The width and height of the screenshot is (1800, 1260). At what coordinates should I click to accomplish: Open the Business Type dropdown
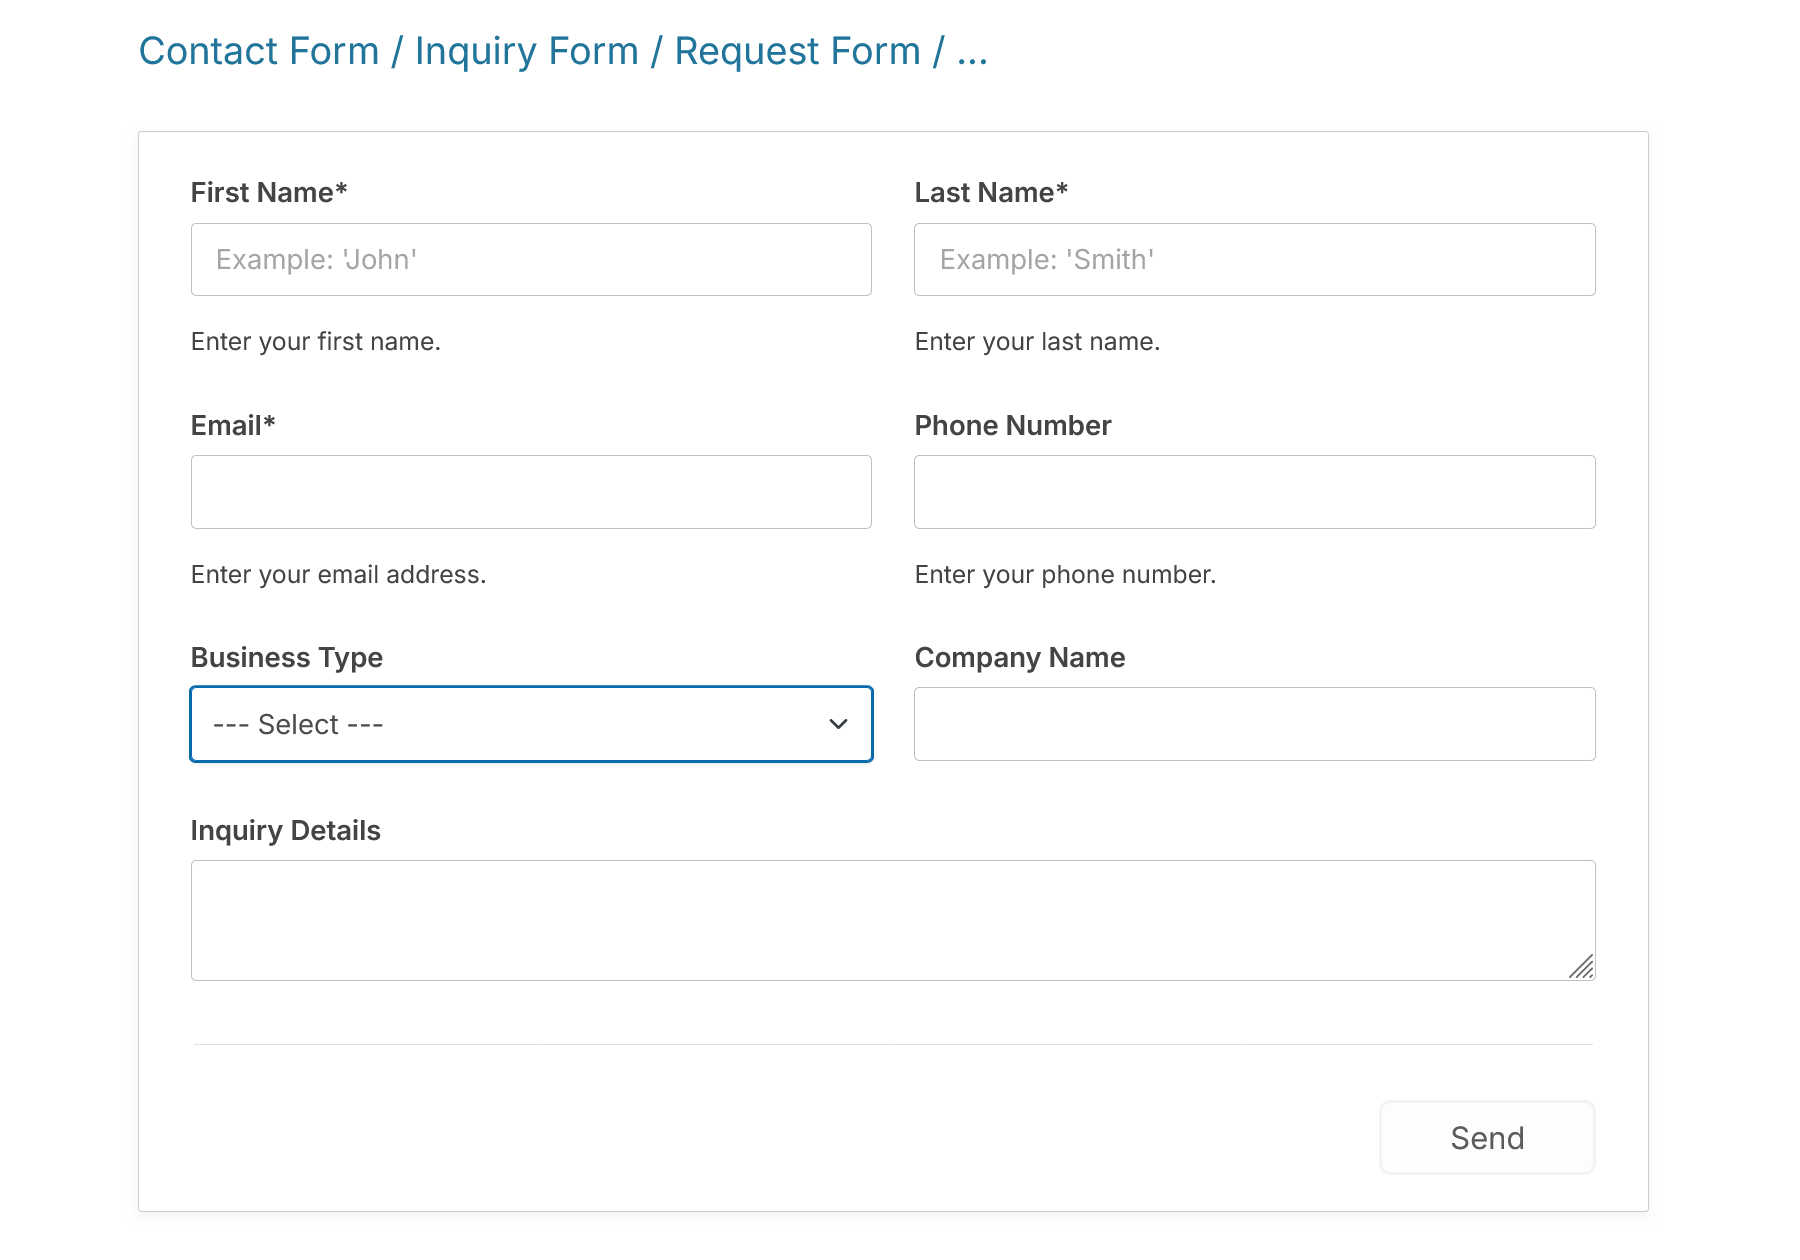531,724
